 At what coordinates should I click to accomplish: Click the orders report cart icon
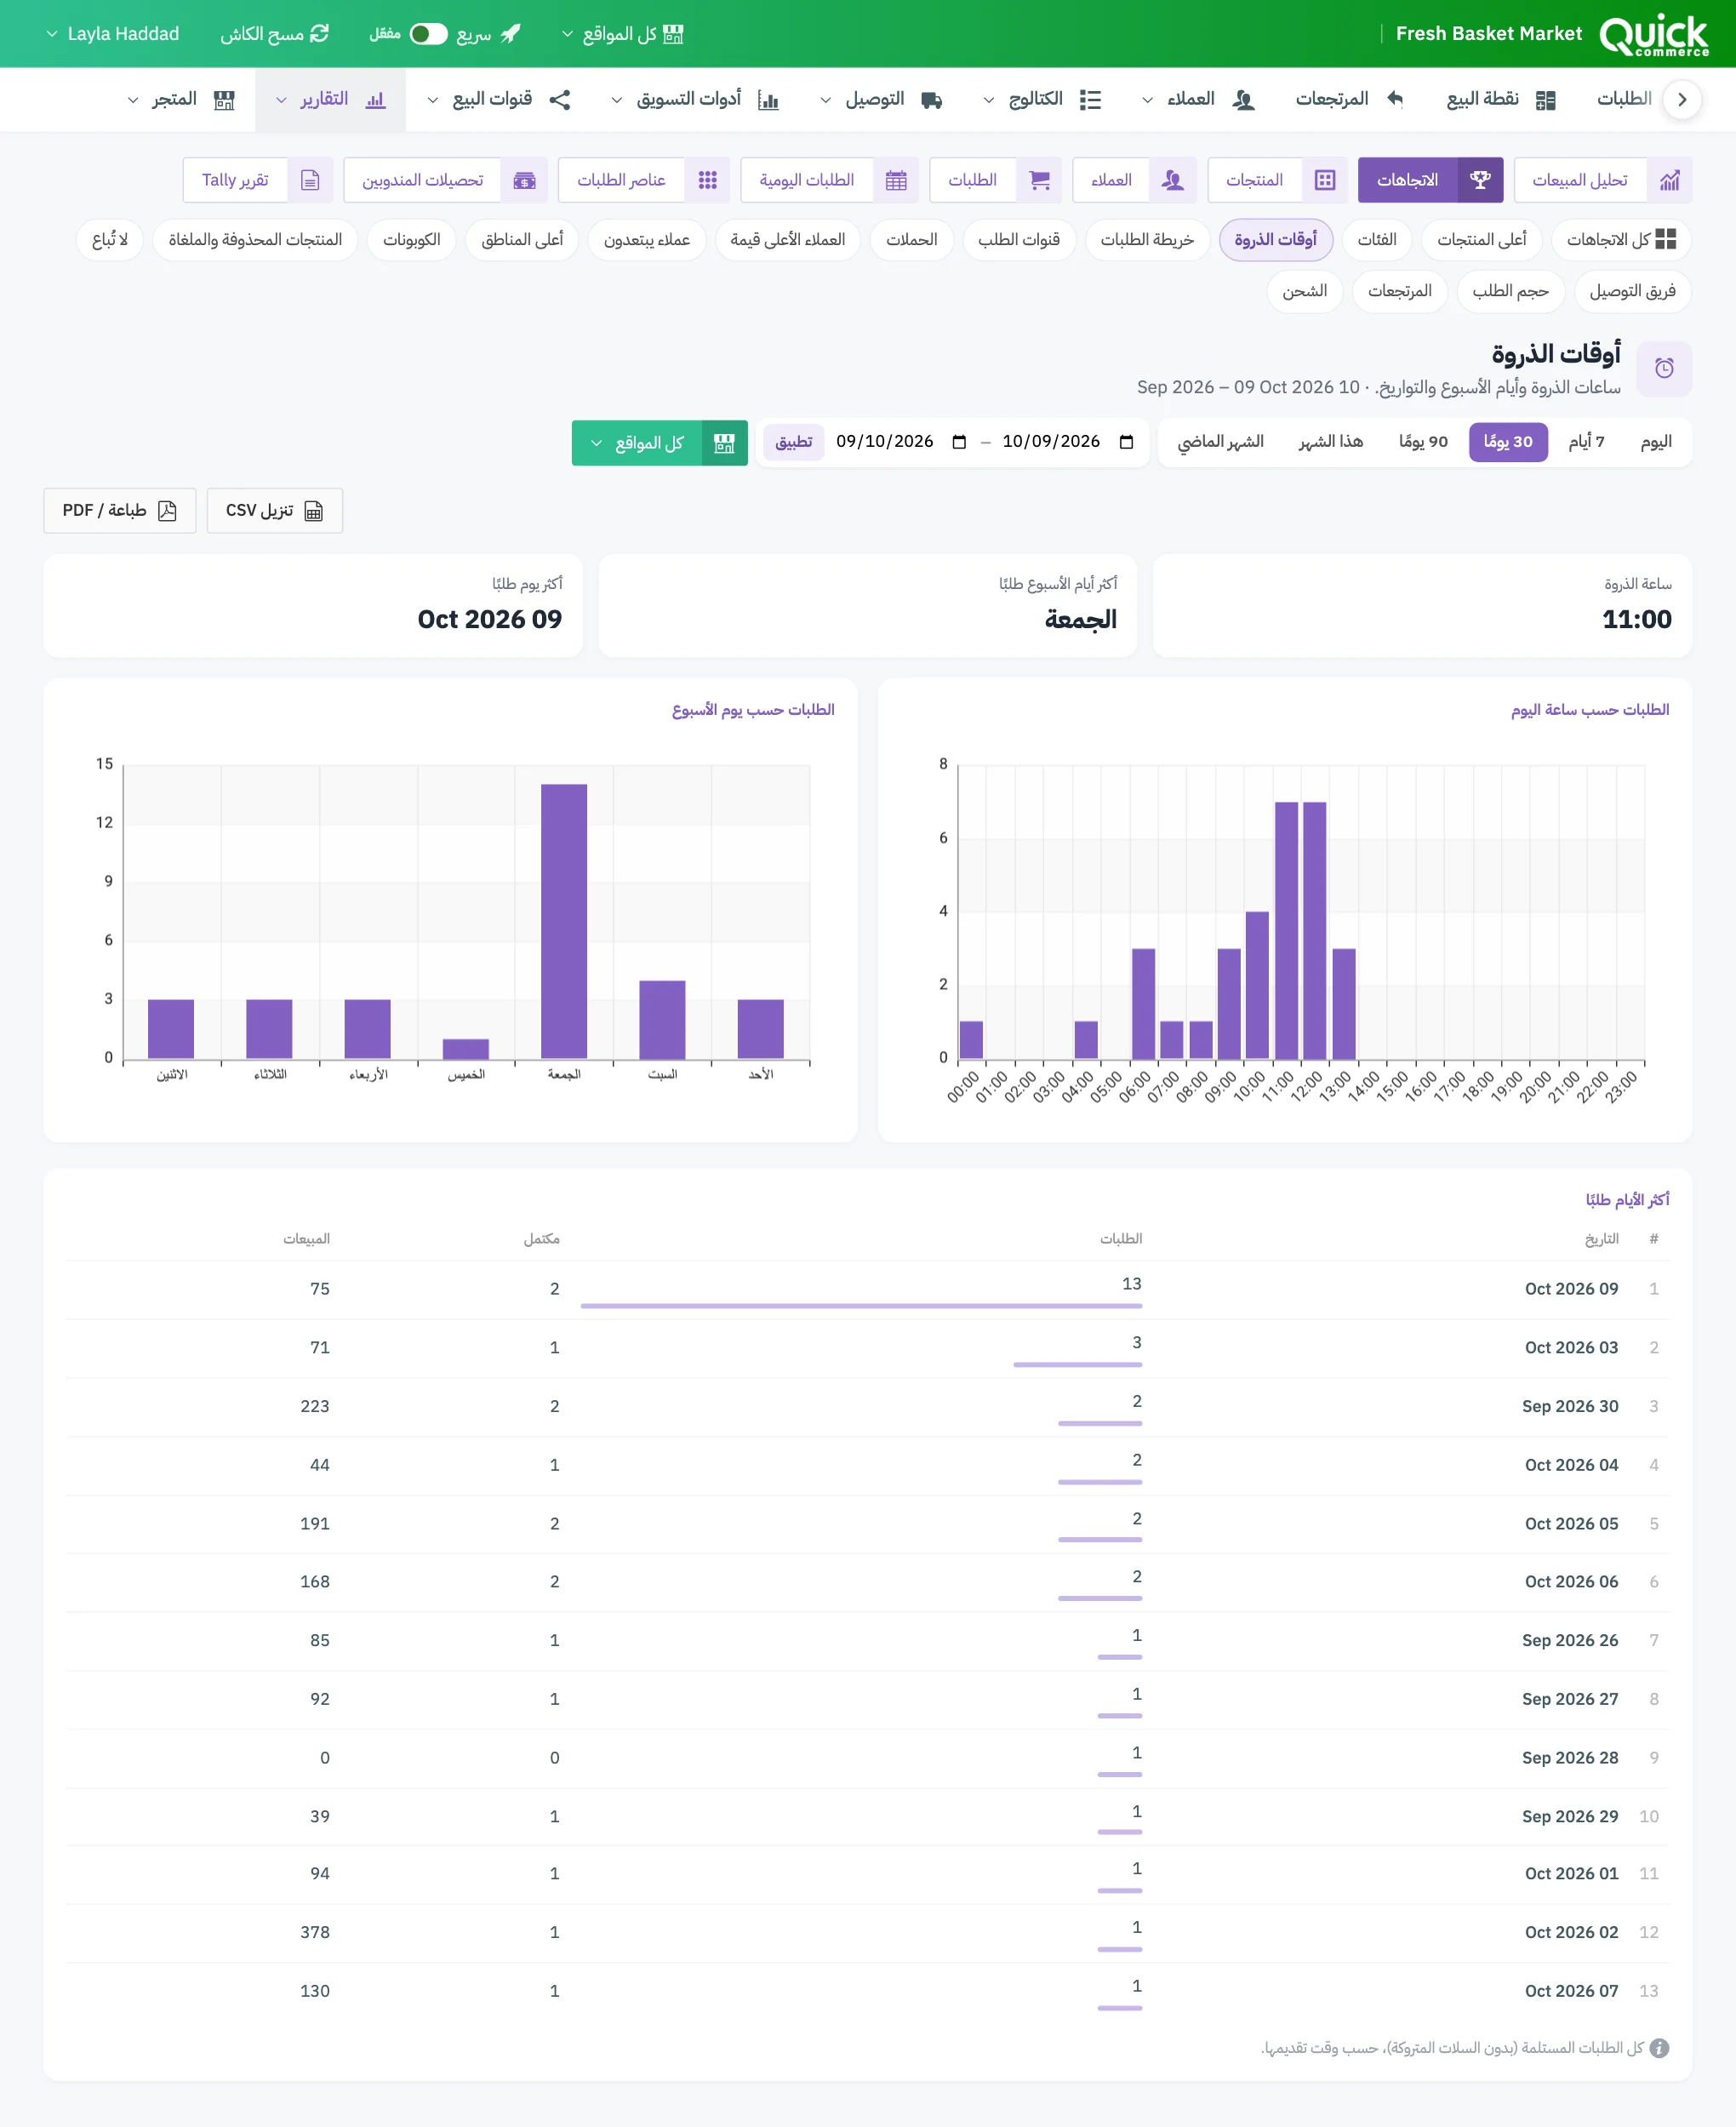tap(1040, 180)
